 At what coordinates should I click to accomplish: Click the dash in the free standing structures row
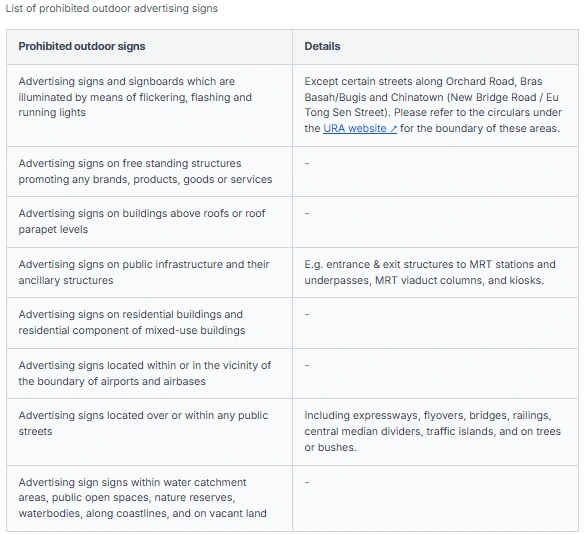coord(307,163)
